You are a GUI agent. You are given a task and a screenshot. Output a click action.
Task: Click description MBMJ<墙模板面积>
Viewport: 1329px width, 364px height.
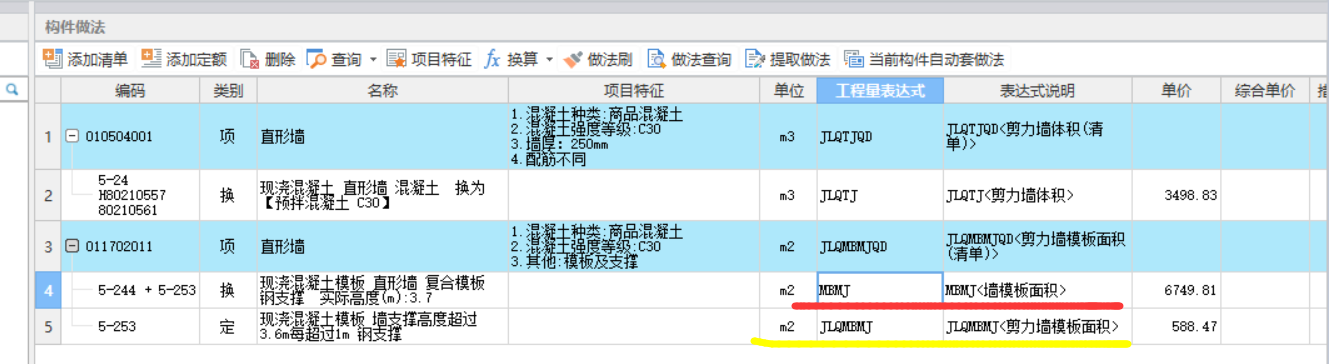(x=1037, y=290)
